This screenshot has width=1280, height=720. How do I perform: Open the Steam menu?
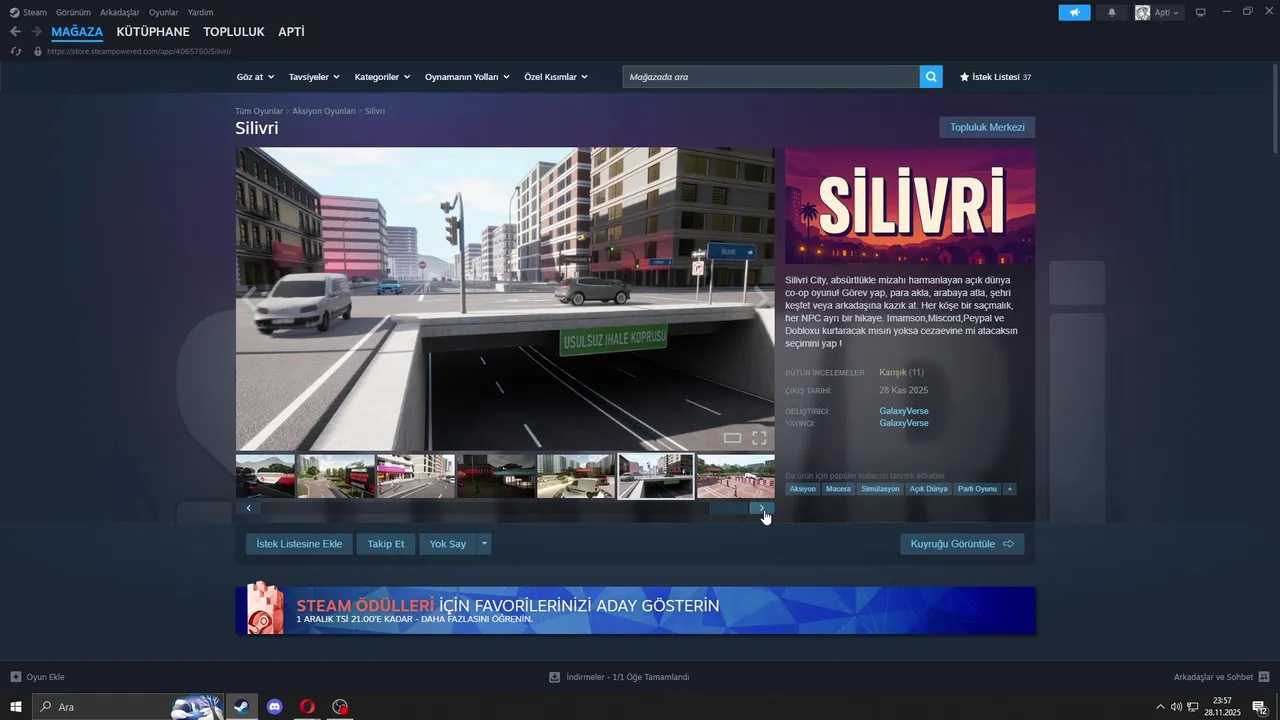click(x=28, y=13)
